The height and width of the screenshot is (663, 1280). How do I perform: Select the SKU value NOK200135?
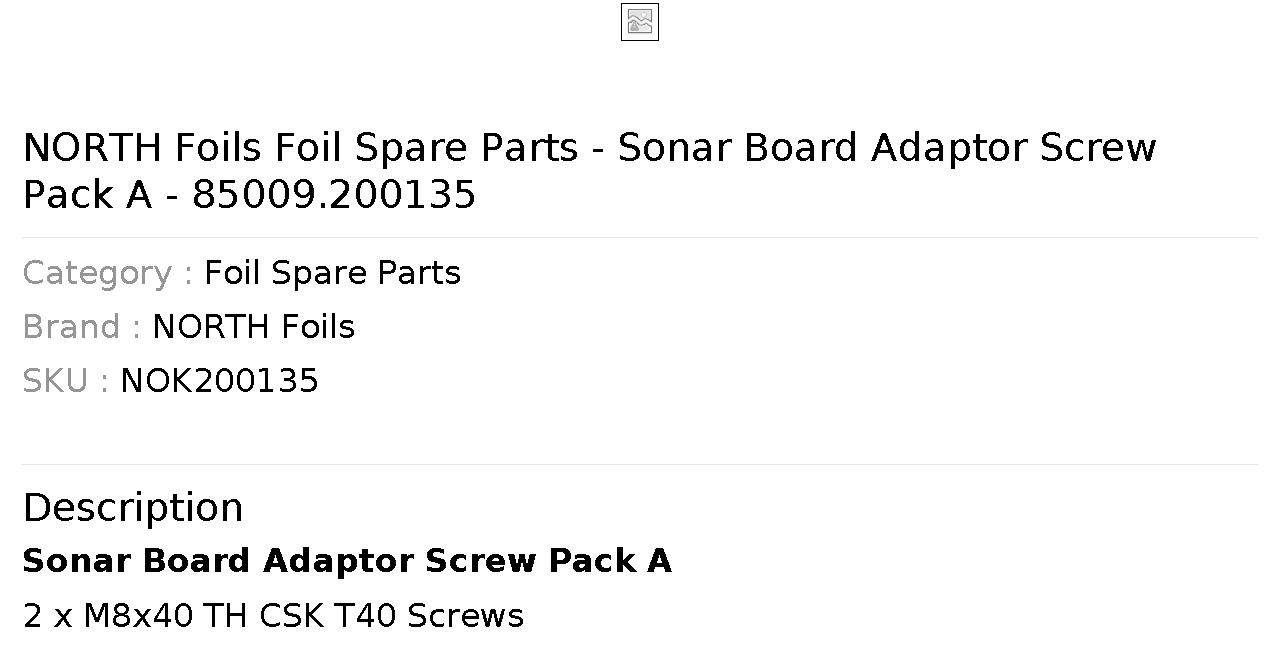[219, 381]
